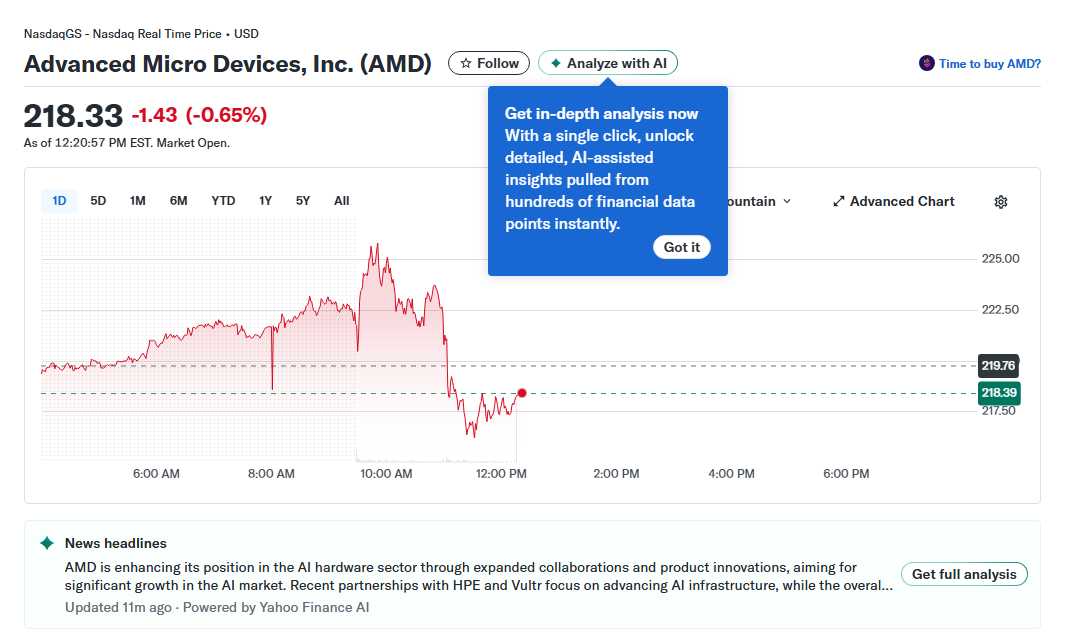Click the 218.39 price badge on the axis

click(998, 394)
